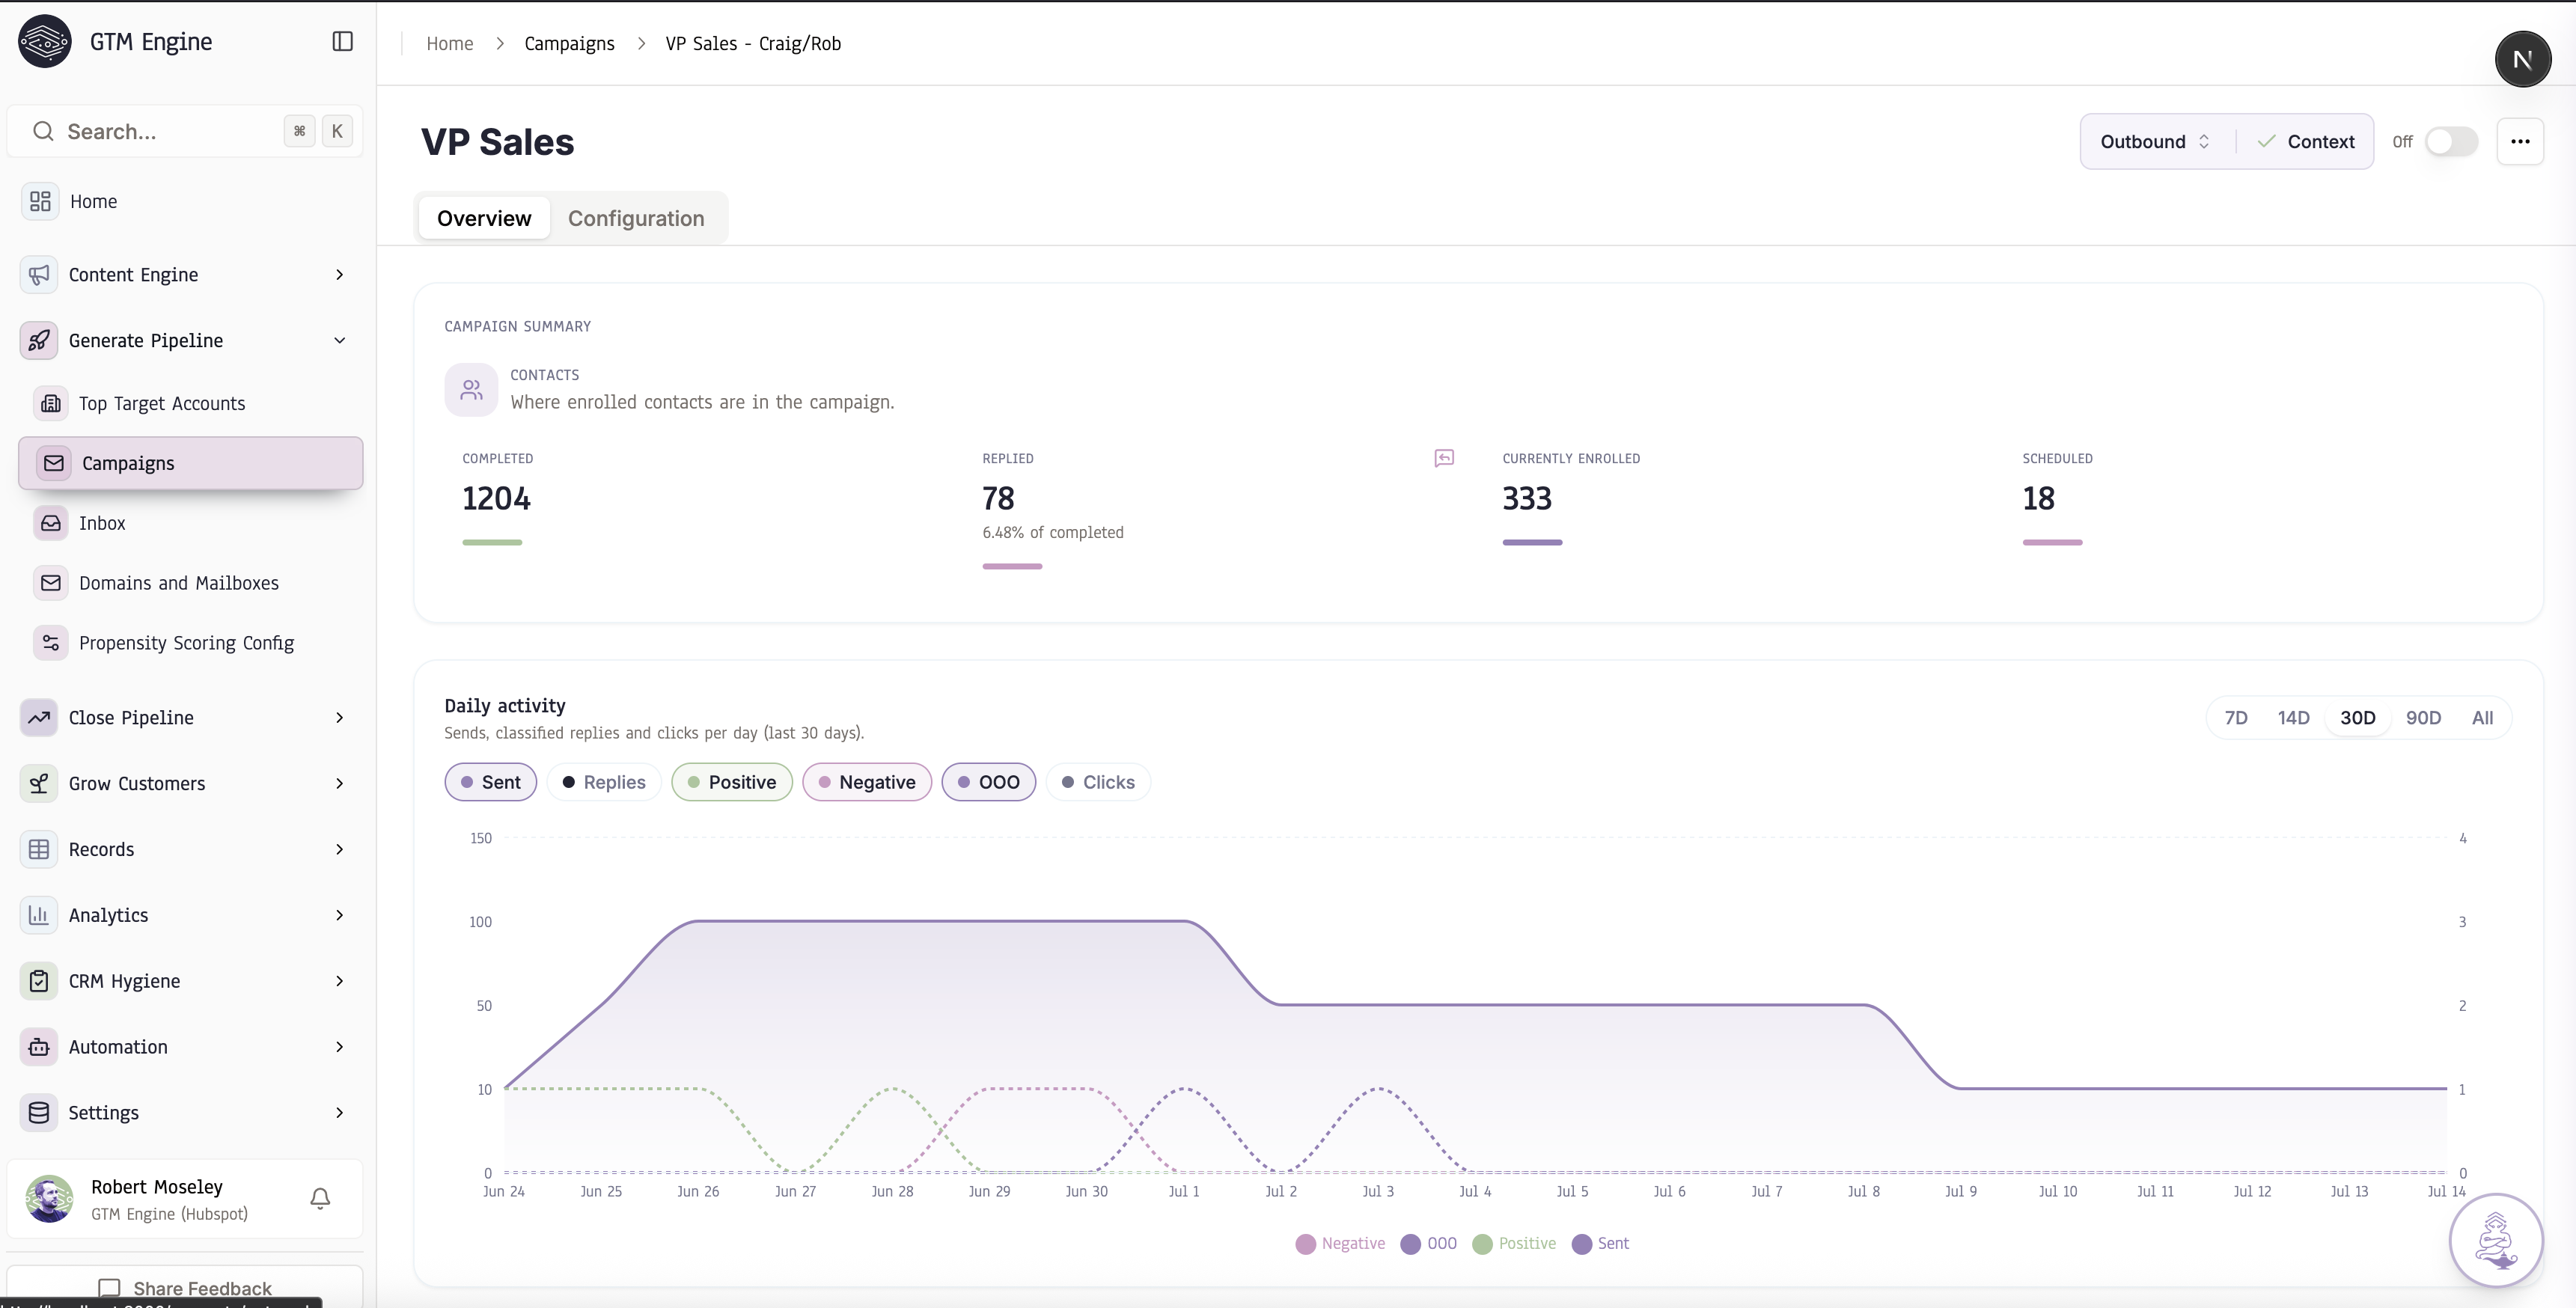Image resolution: width=2576 pixels, height=1308 pixels.
Task: Click the Positive legend color dot
Action: pos(1482,1244)
